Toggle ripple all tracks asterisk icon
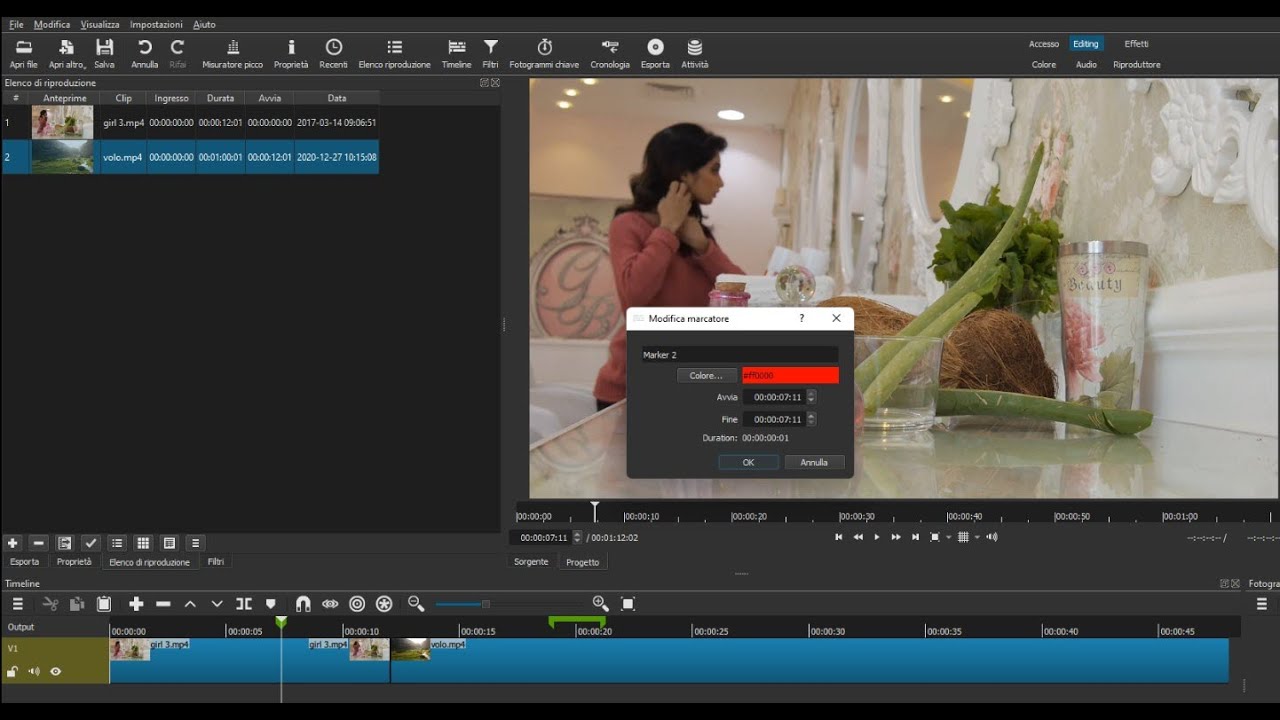This screenshot has height=720, width=1280. [x=384, y=604]
